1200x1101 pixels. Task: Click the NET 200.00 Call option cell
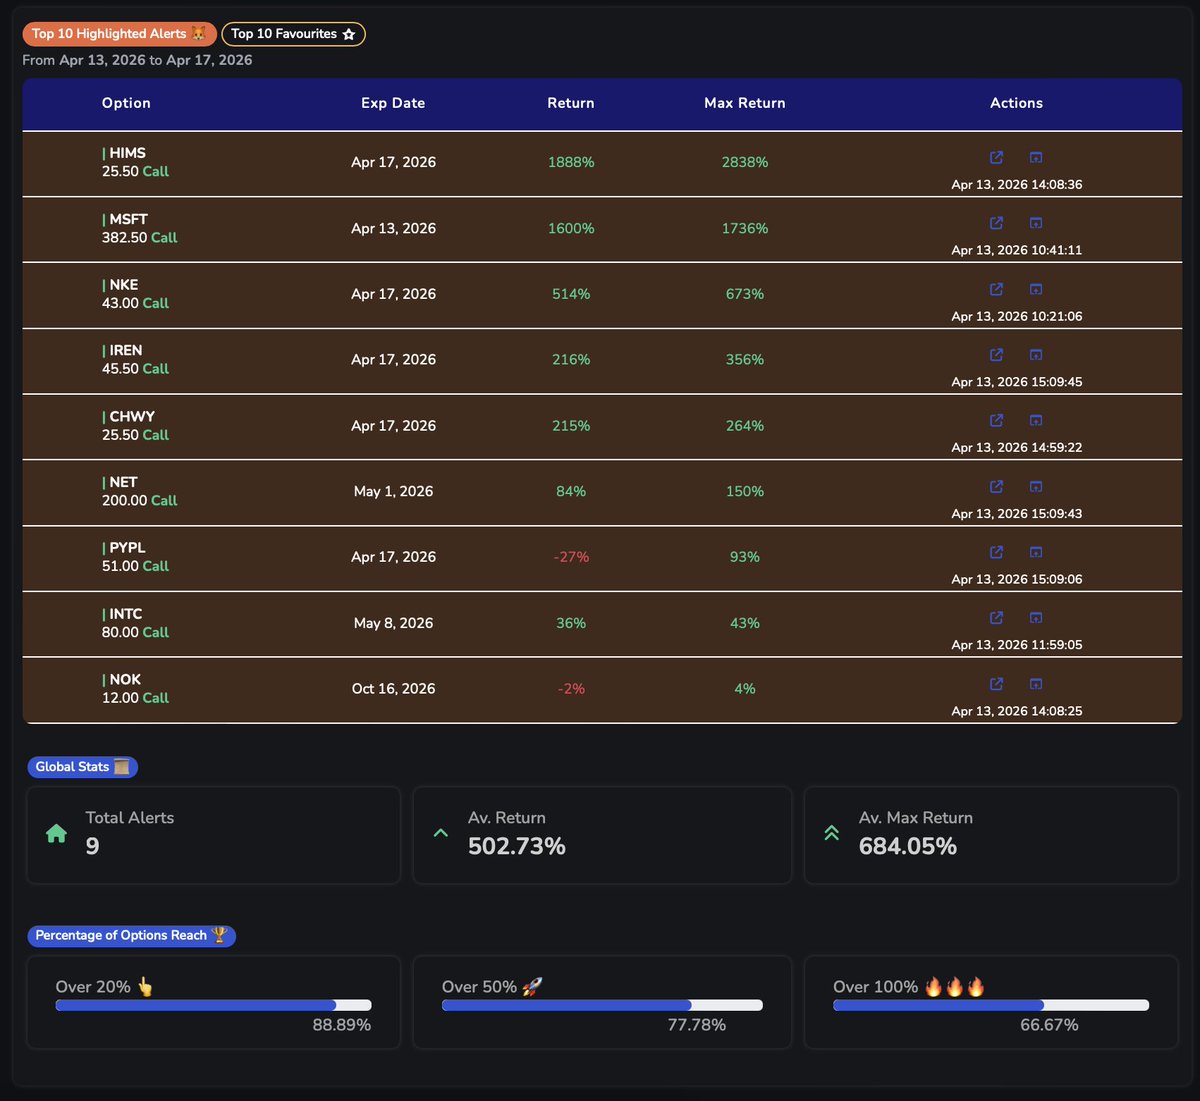139,491
